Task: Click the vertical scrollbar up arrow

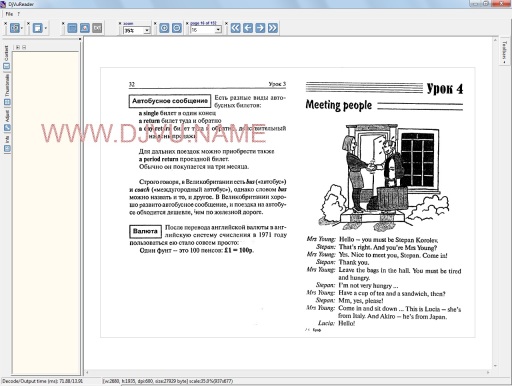Action: (495, 40)
